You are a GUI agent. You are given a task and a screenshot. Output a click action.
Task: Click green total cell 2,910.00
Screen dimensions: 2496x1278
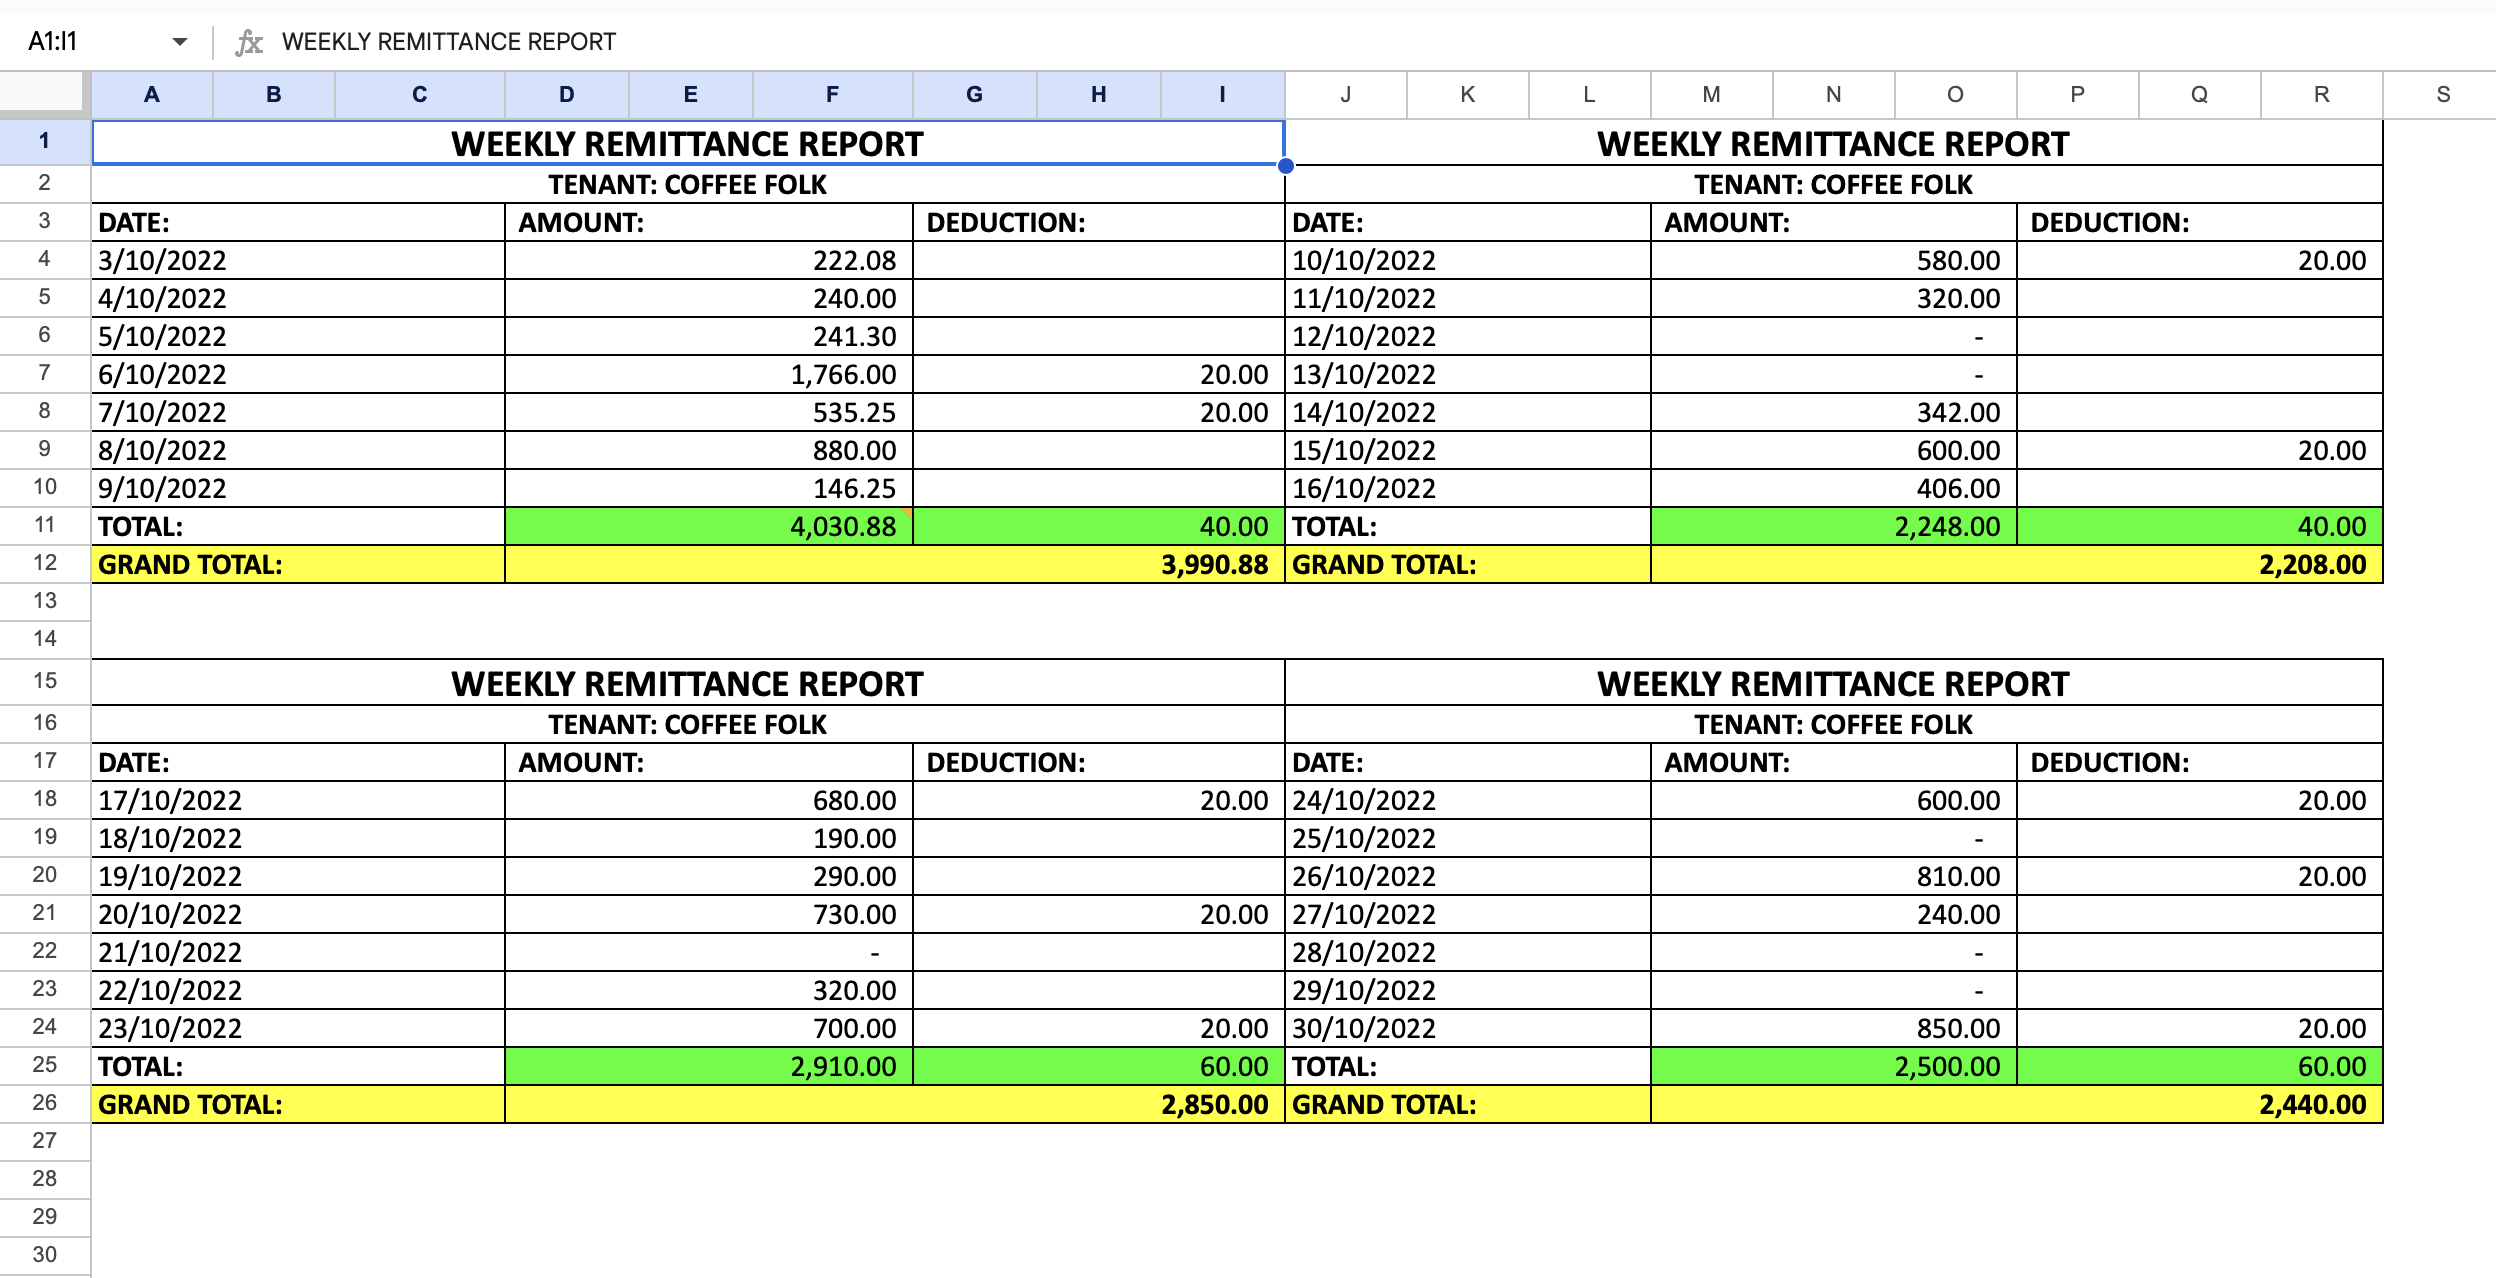tap(708, 1067)
